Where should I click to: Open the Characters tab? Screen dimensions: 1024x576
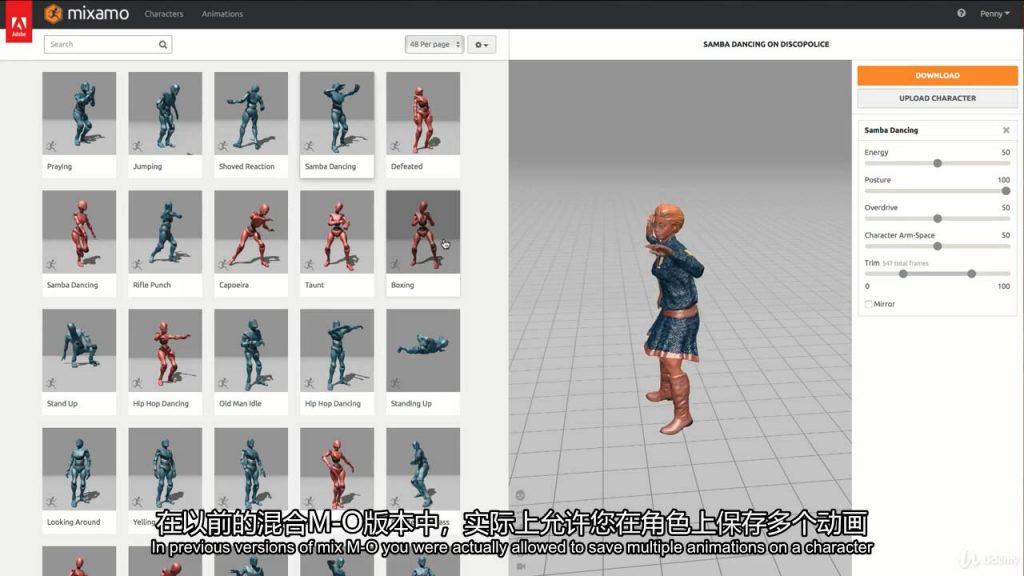pos(164,14)
